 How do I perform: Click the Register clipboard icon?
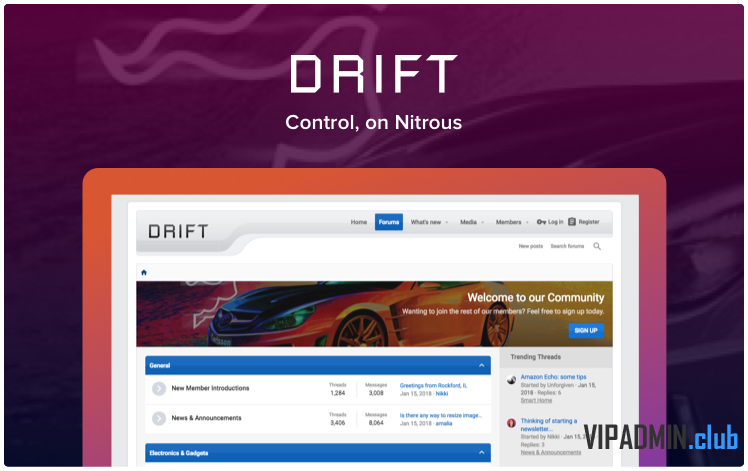click(x=571, y=222)
